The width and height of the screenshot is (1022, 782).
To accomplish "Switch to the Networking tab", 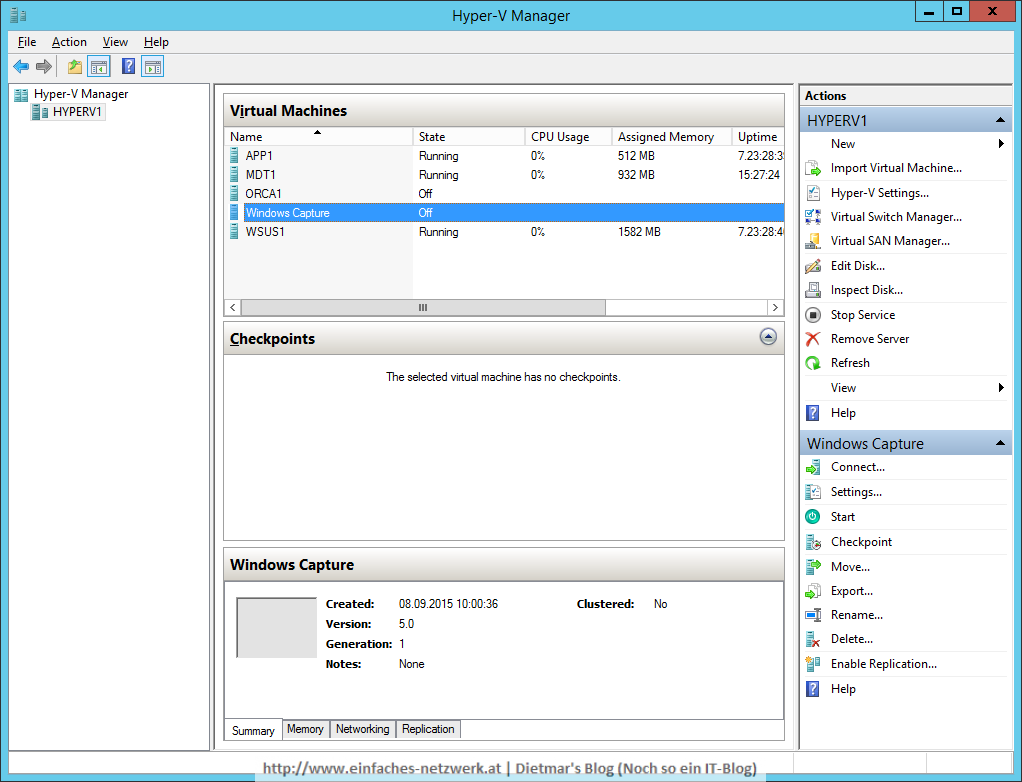I will tap(362, 729).
